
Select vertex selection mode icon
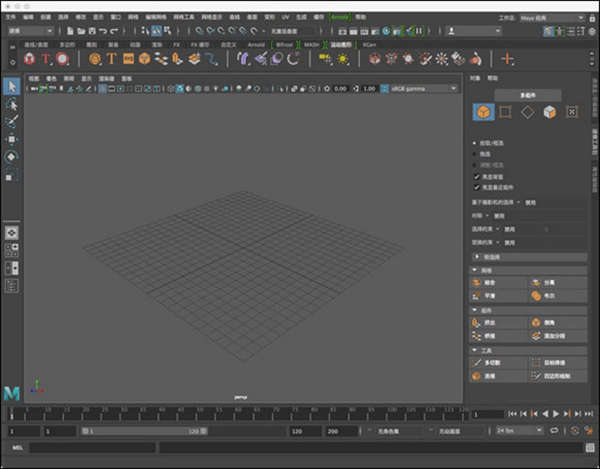505,112
